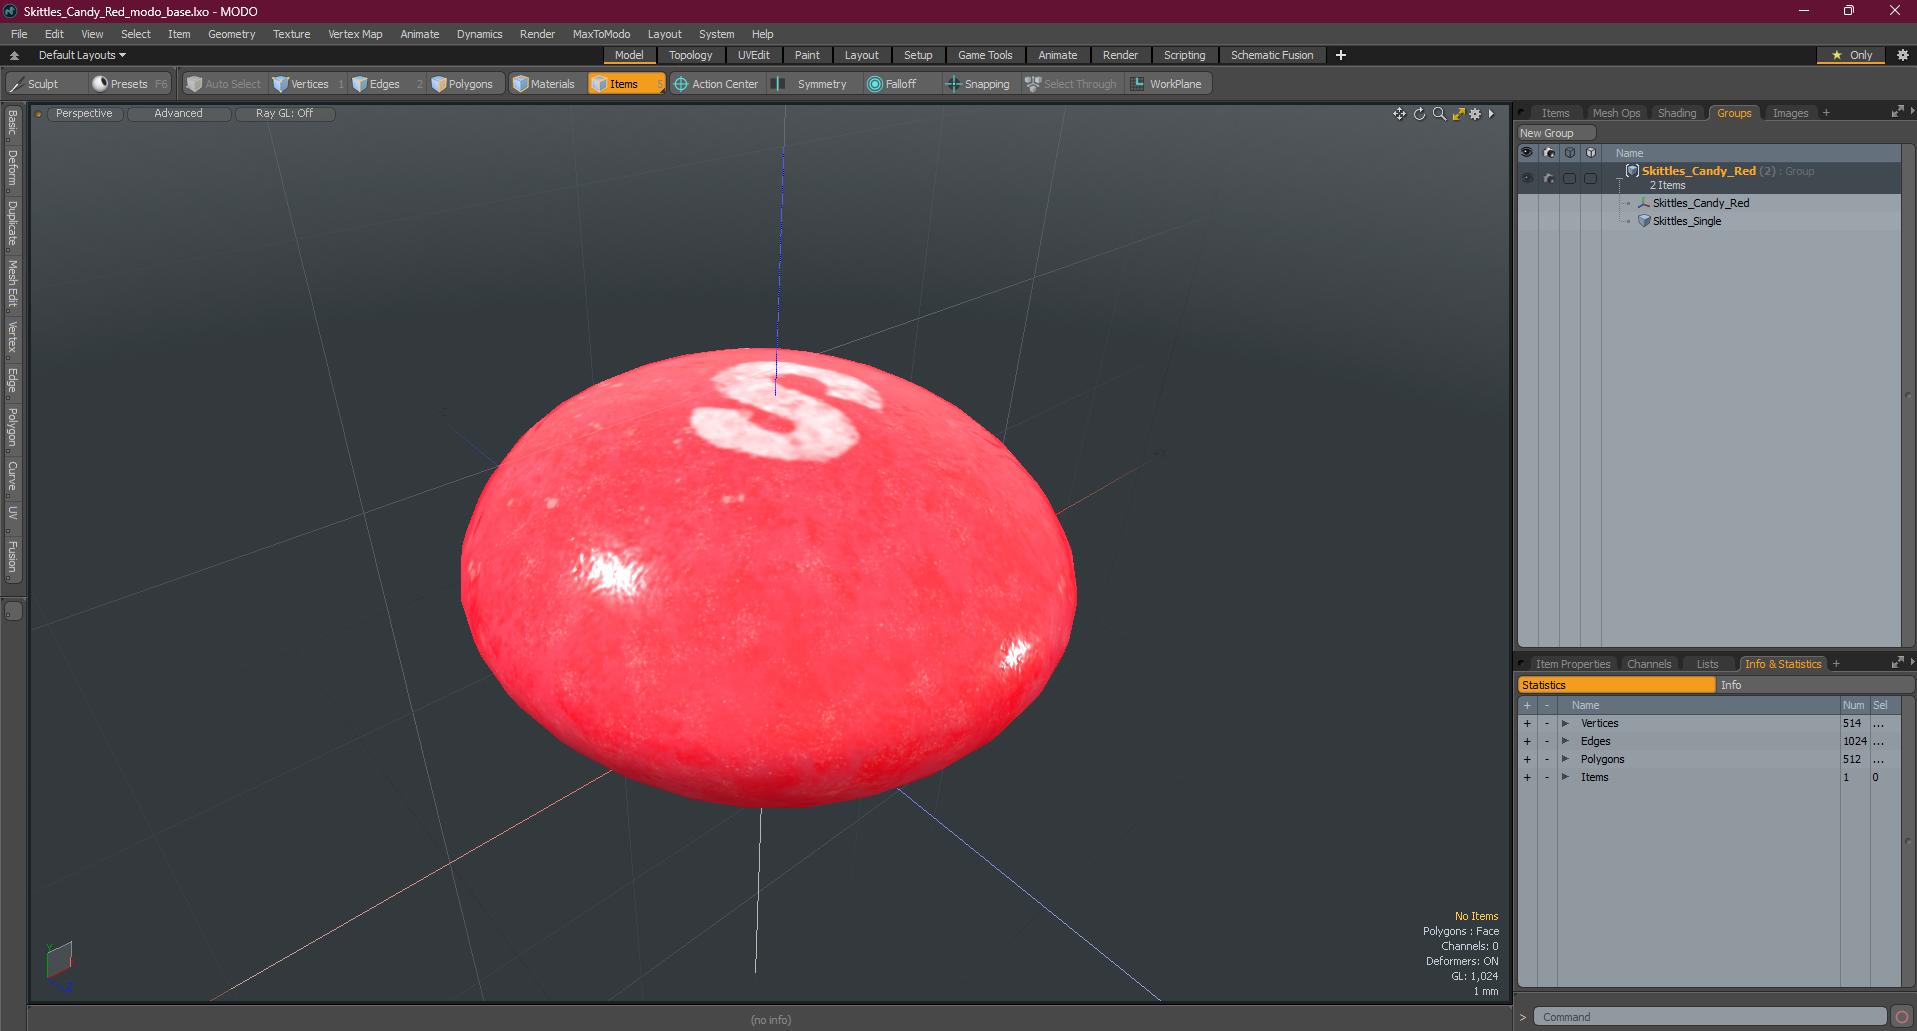Image resolution: width=1917 pixels, height=1031 pixels.
Task: Switch to the Topology layout tab
Action: coord(690,55)
